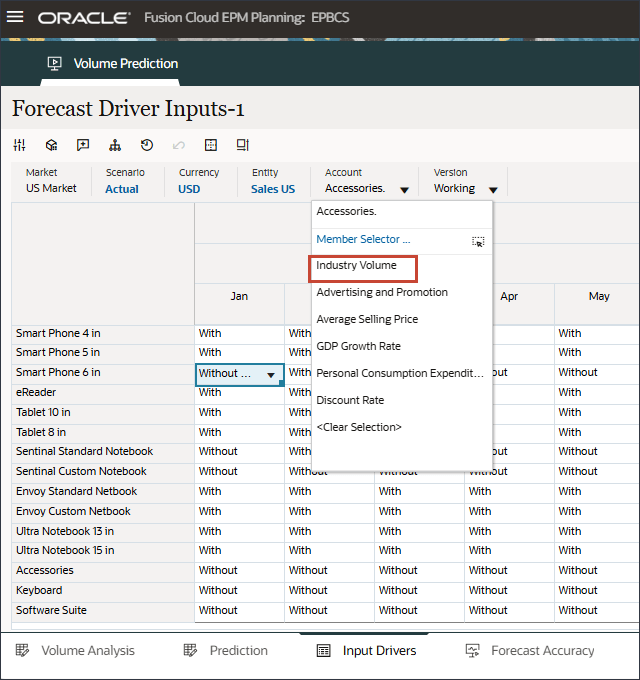This screenshot has width=640, height=680.
Task: Click the cube icon in form toolbar
Action: coord(51,145)
